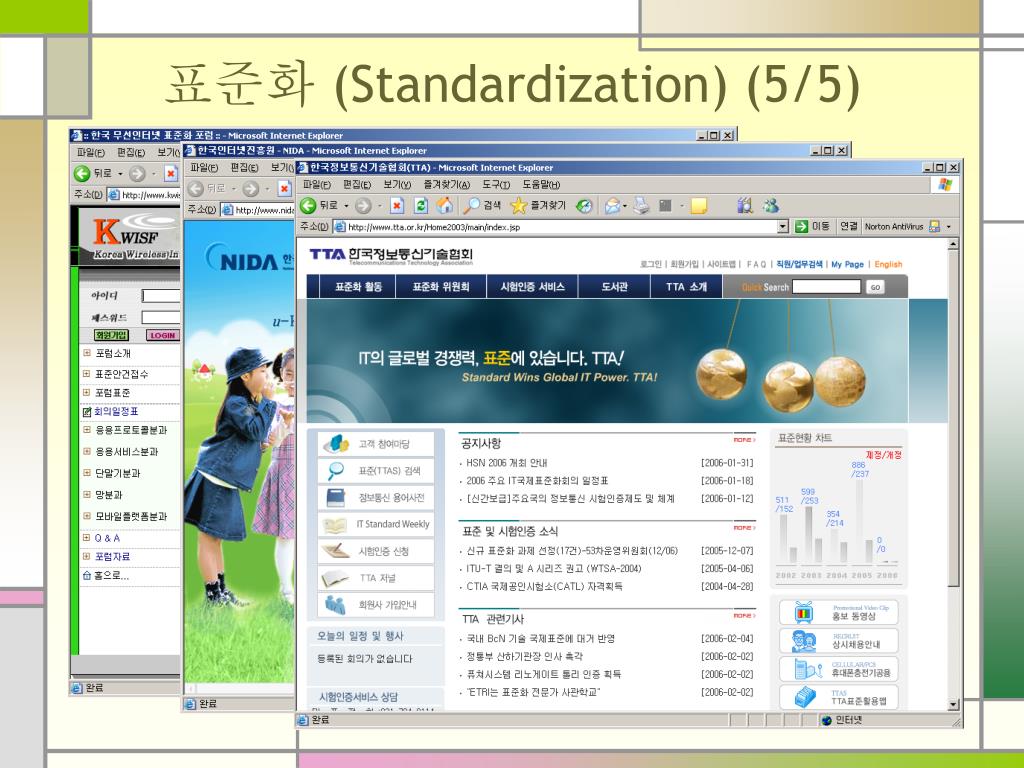The height and width of the screenshot is (768, 1024).
Task: Click the 검색 search icon in TTA toolbar
Action: 472,206
